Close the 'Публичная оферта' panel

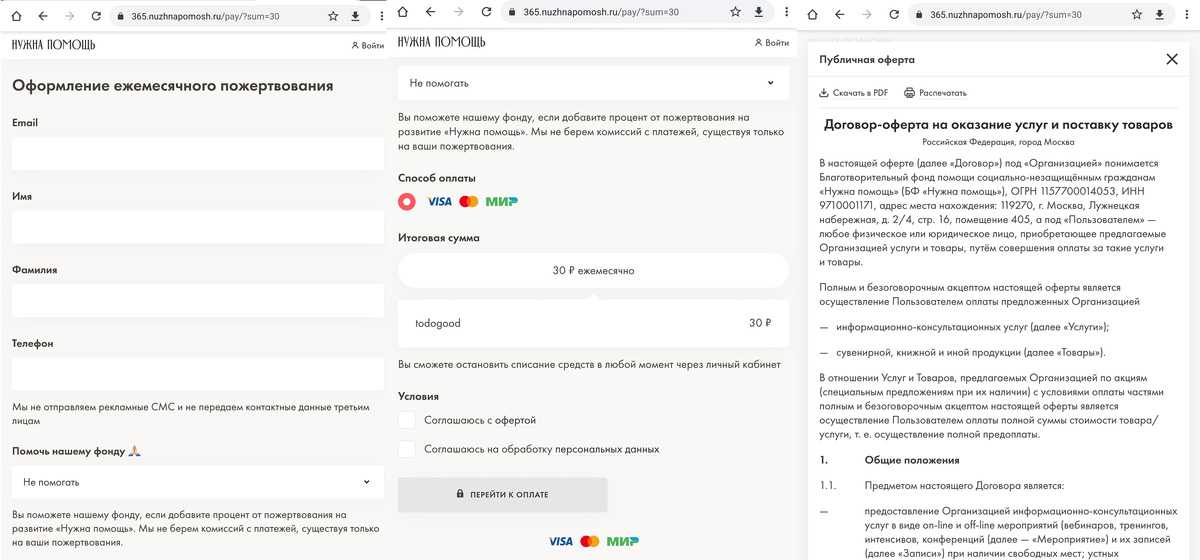tap(1172, 59)
